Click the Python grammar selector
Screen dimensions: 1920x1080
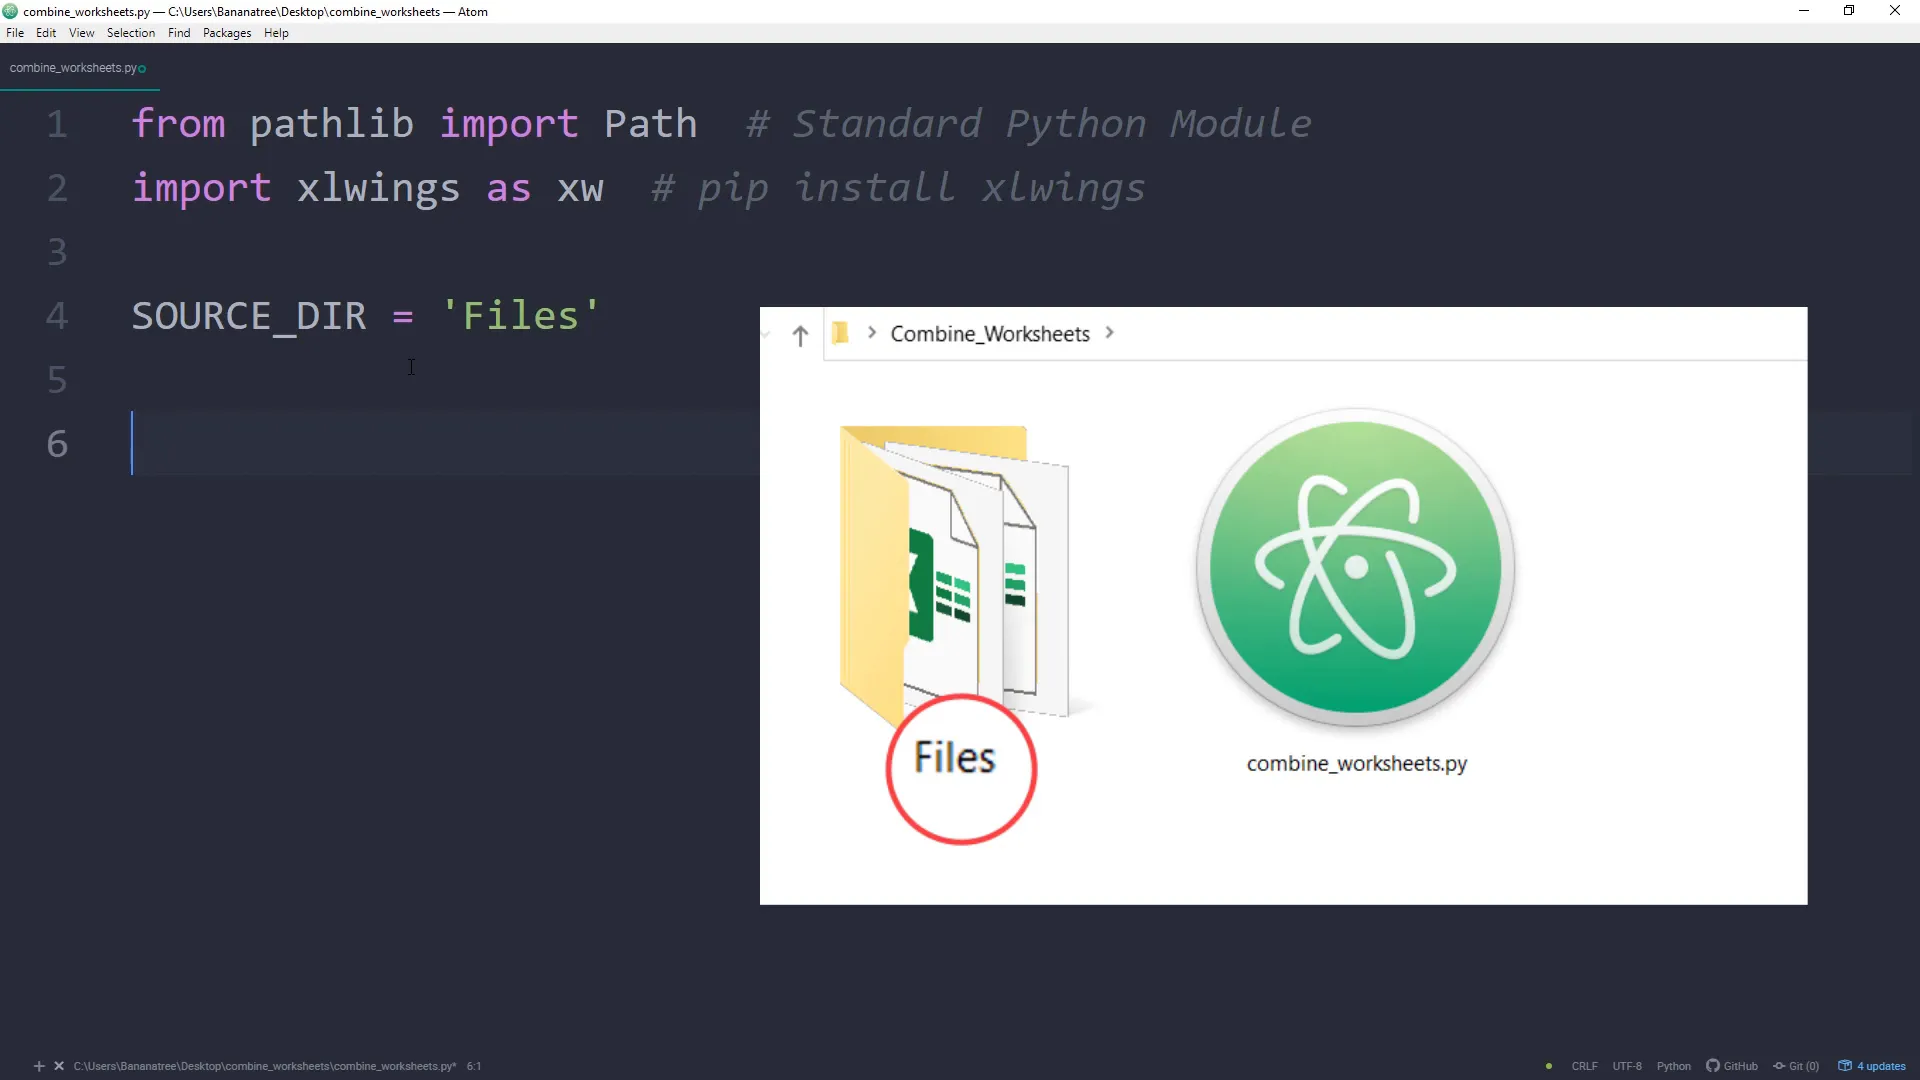(1674, 1066)
